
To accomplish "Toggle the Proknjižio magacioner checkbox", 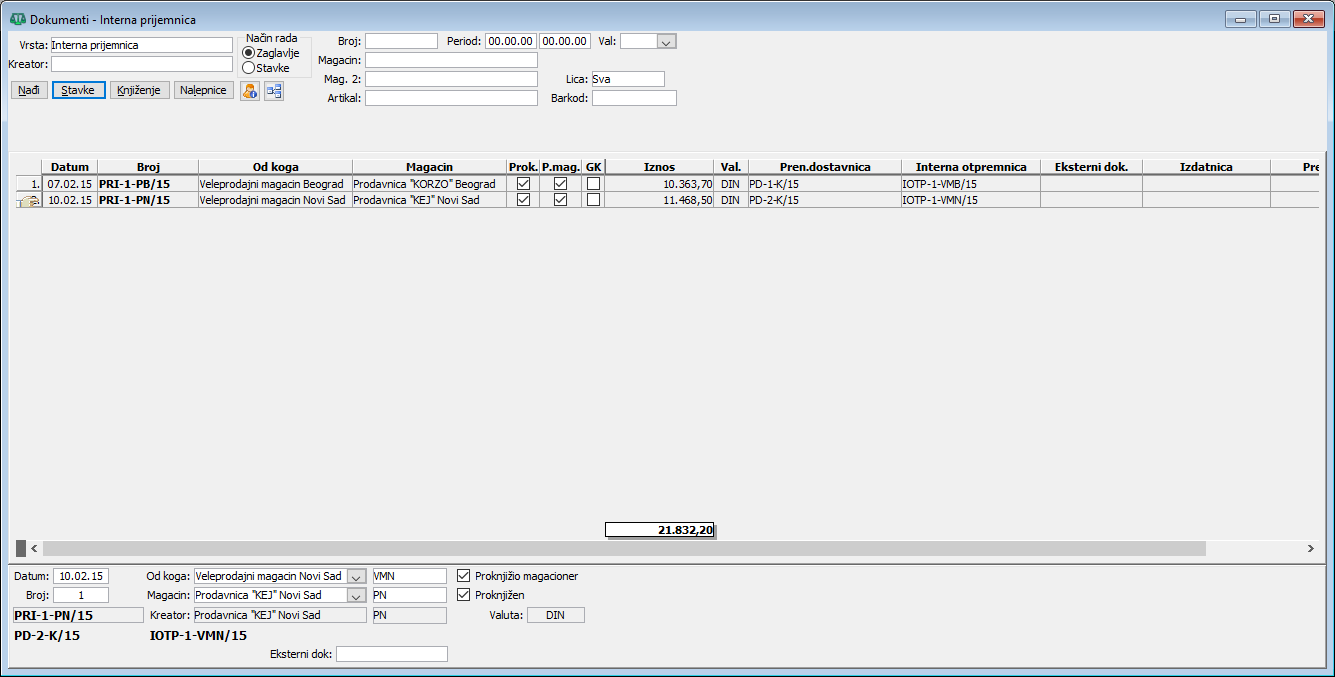I will (463, 576).
